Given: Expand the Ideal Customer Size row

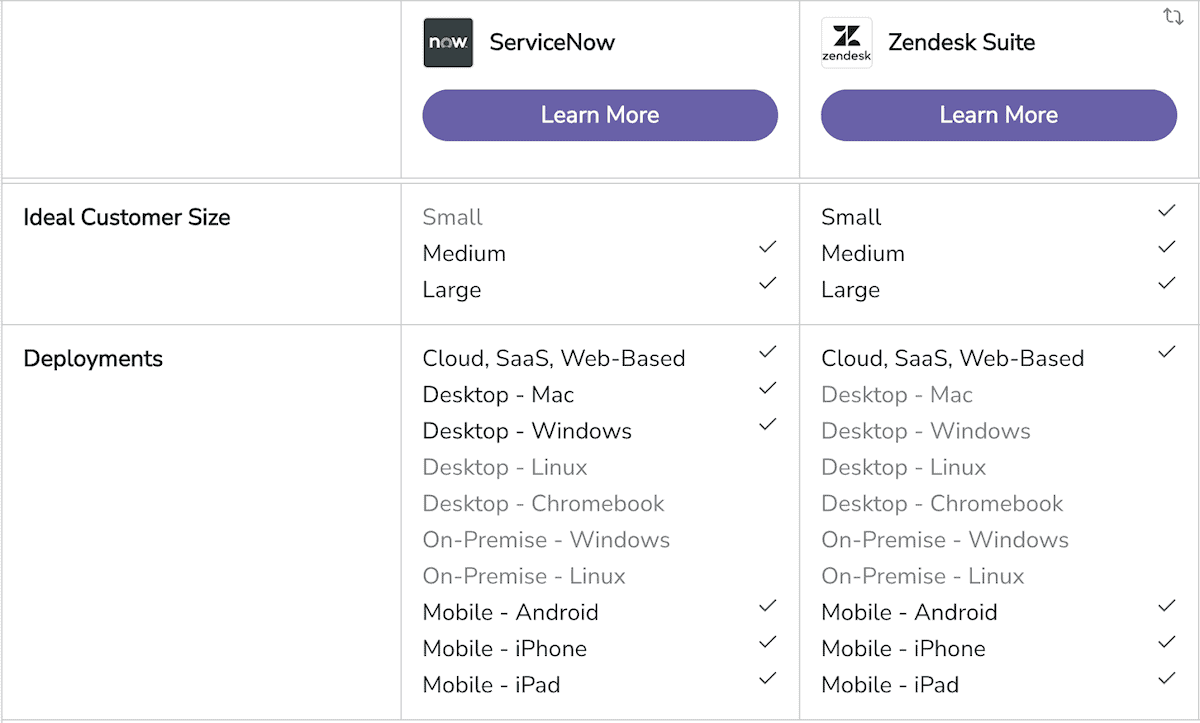Looking at the screenshot, I should coord(126,217).
